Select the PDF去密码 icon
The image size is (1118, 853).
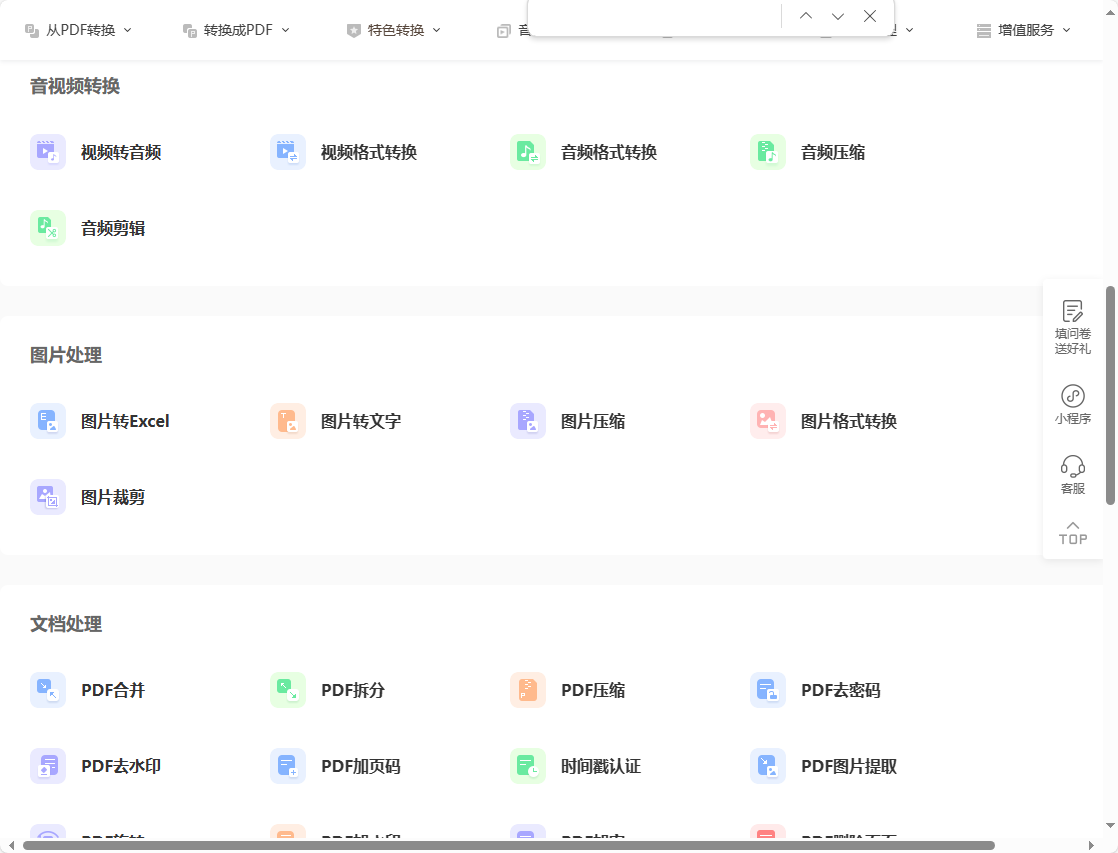click(768, 690)
